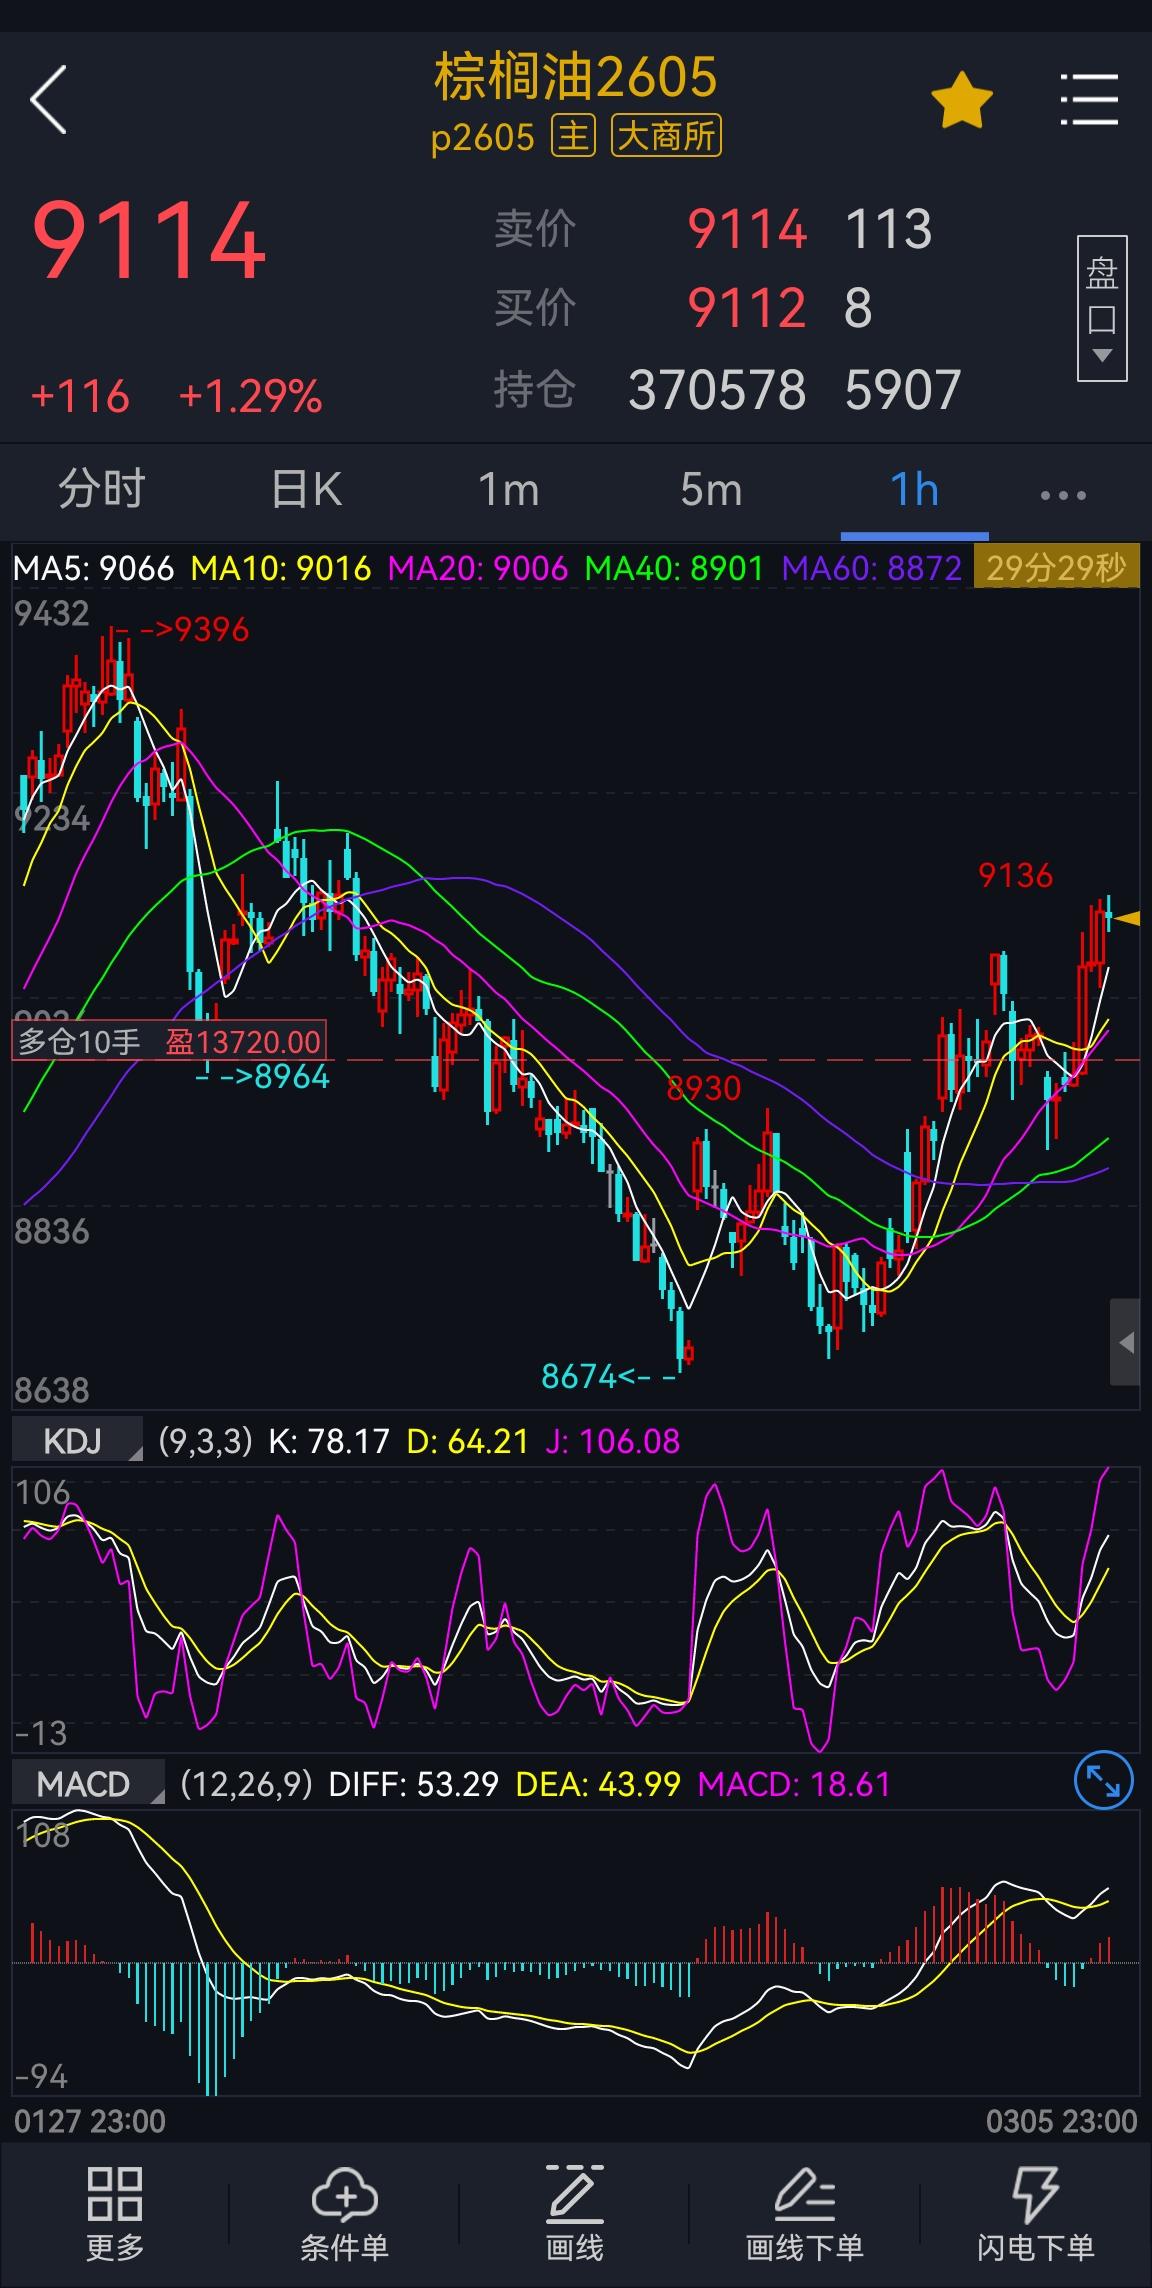Tap the MA20: 9006 label
The width and height of the screenshot is (1152, 2288).
tap(478, 568)
